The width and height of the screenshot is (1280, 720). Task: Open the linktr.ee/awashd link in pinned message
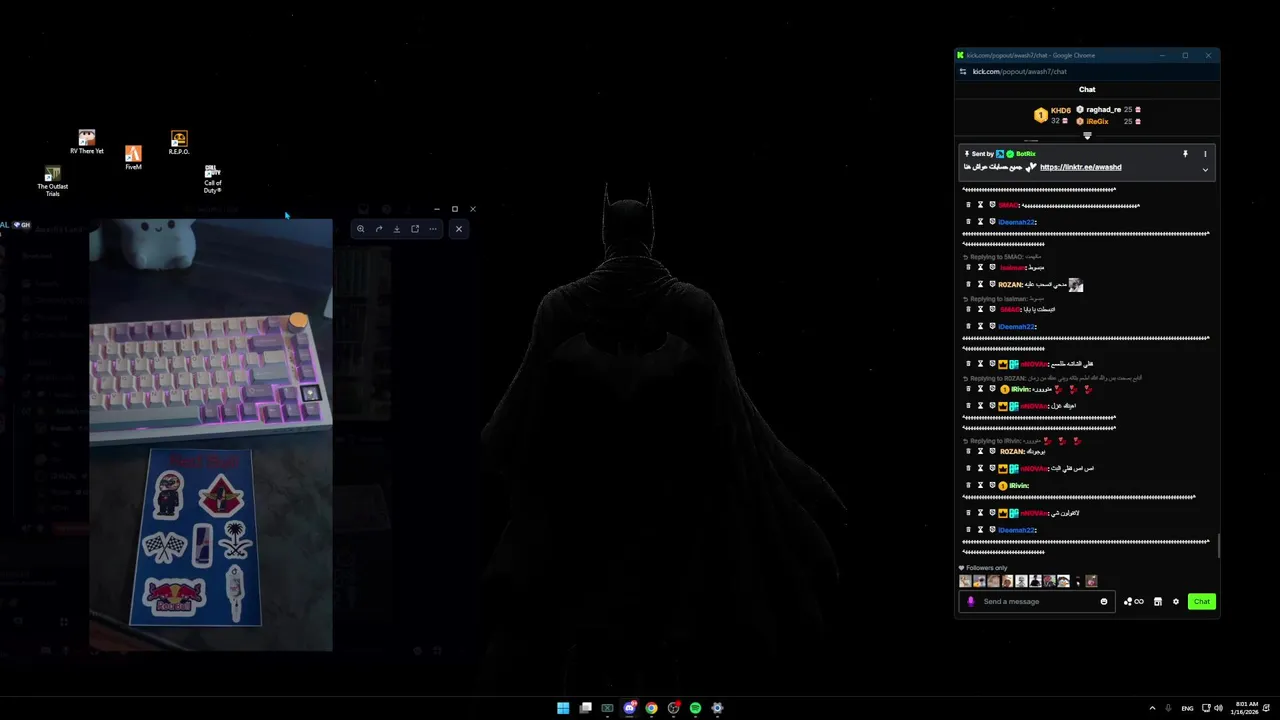1081,167
